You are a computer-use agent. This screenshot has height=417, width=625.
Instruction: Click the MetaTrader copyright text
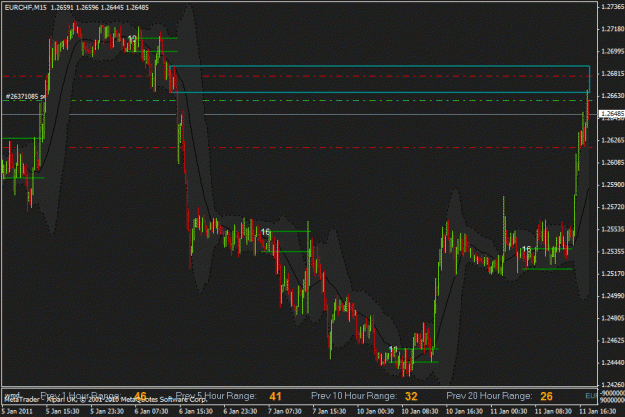105,399
